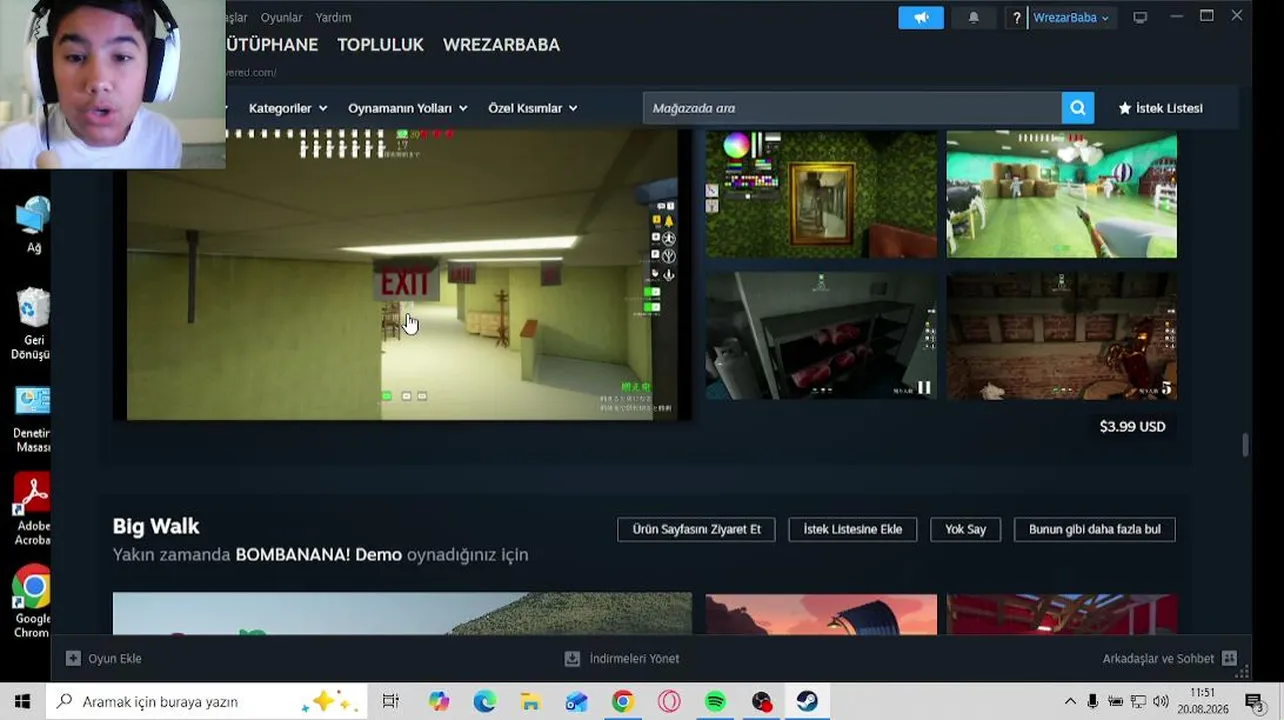The width and height of the screenshot is (1284, 720).
Task: Click the Big Walk game title
Action: click(156, 526)
